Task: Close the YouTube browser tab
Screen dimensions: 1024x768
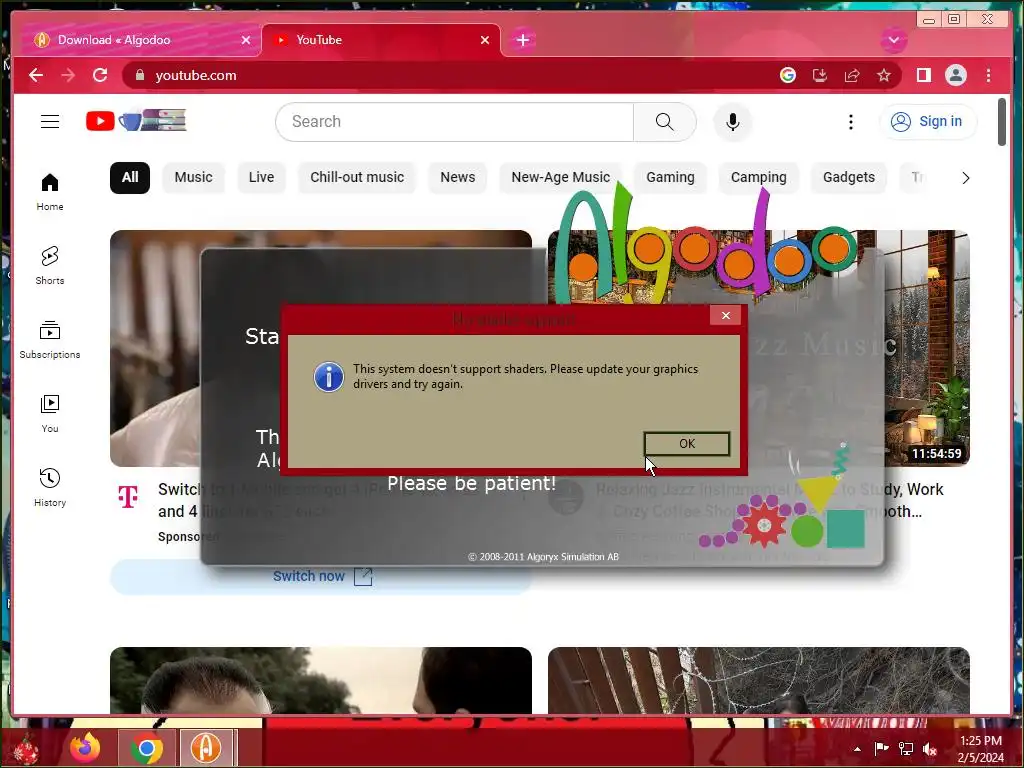Action: point(485,40)
